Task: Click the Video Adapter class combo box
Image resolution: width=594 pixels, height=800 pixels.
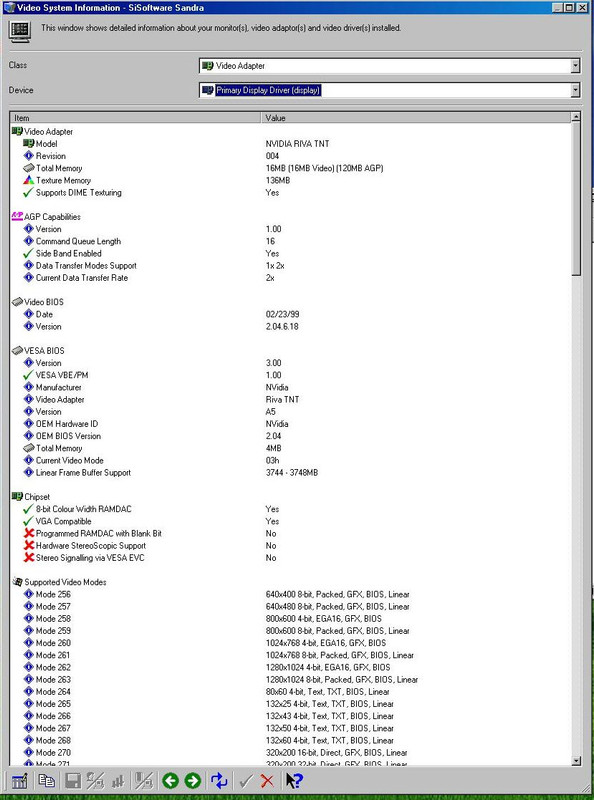Action: coord(389,66)
